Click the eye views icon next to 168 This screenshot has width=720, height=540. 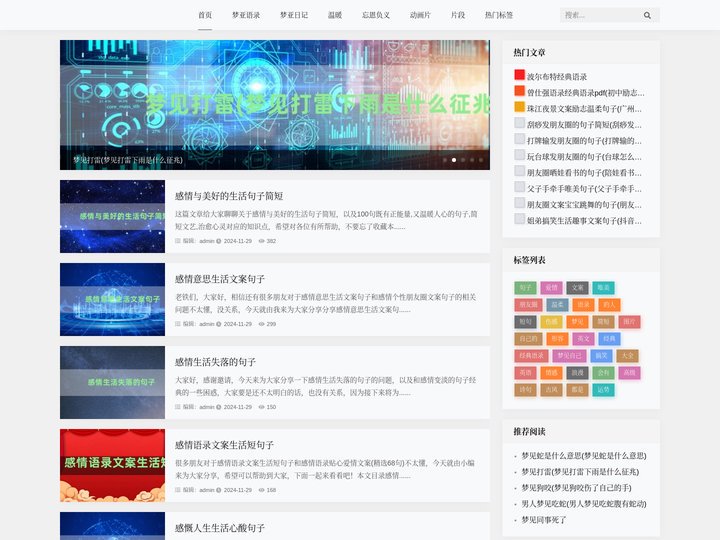[x=261, y=490]
